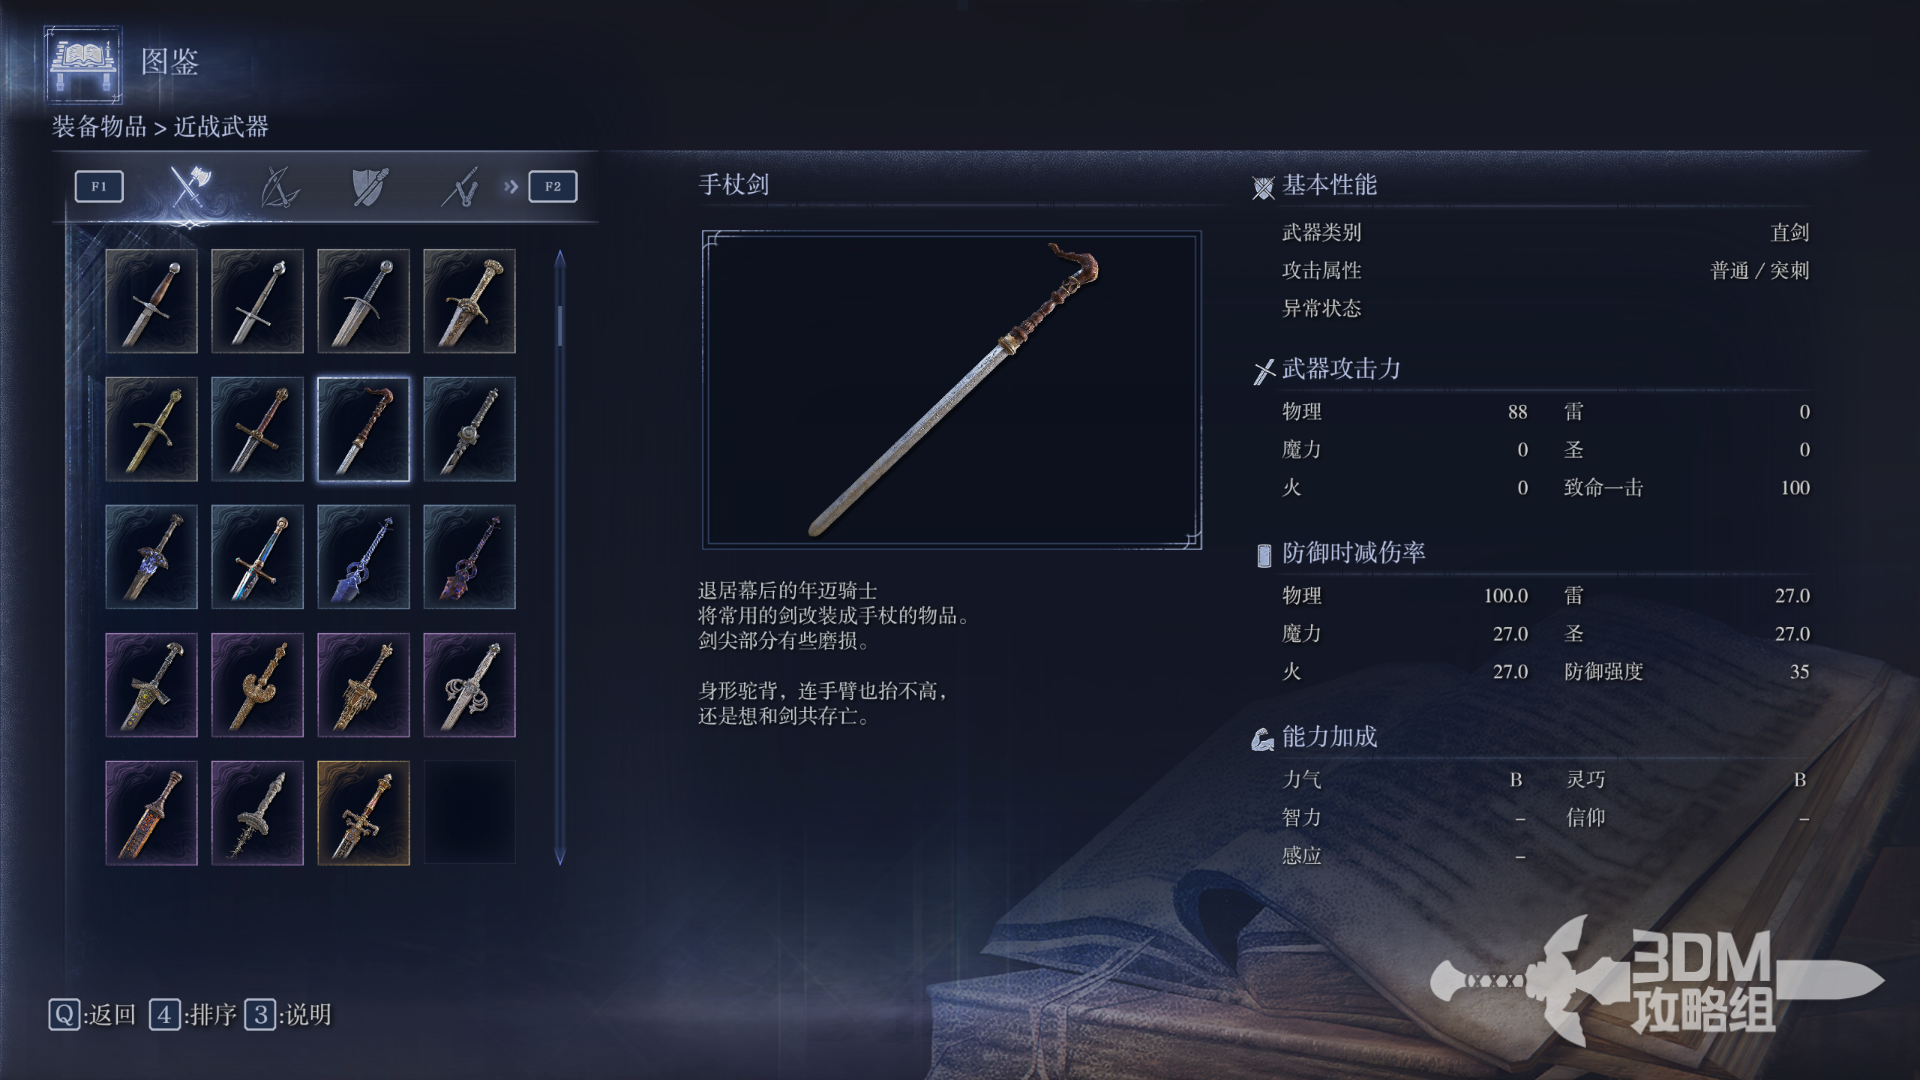
Task: Choose the golden-hilted sword in first row
Action: click(469, 301)
